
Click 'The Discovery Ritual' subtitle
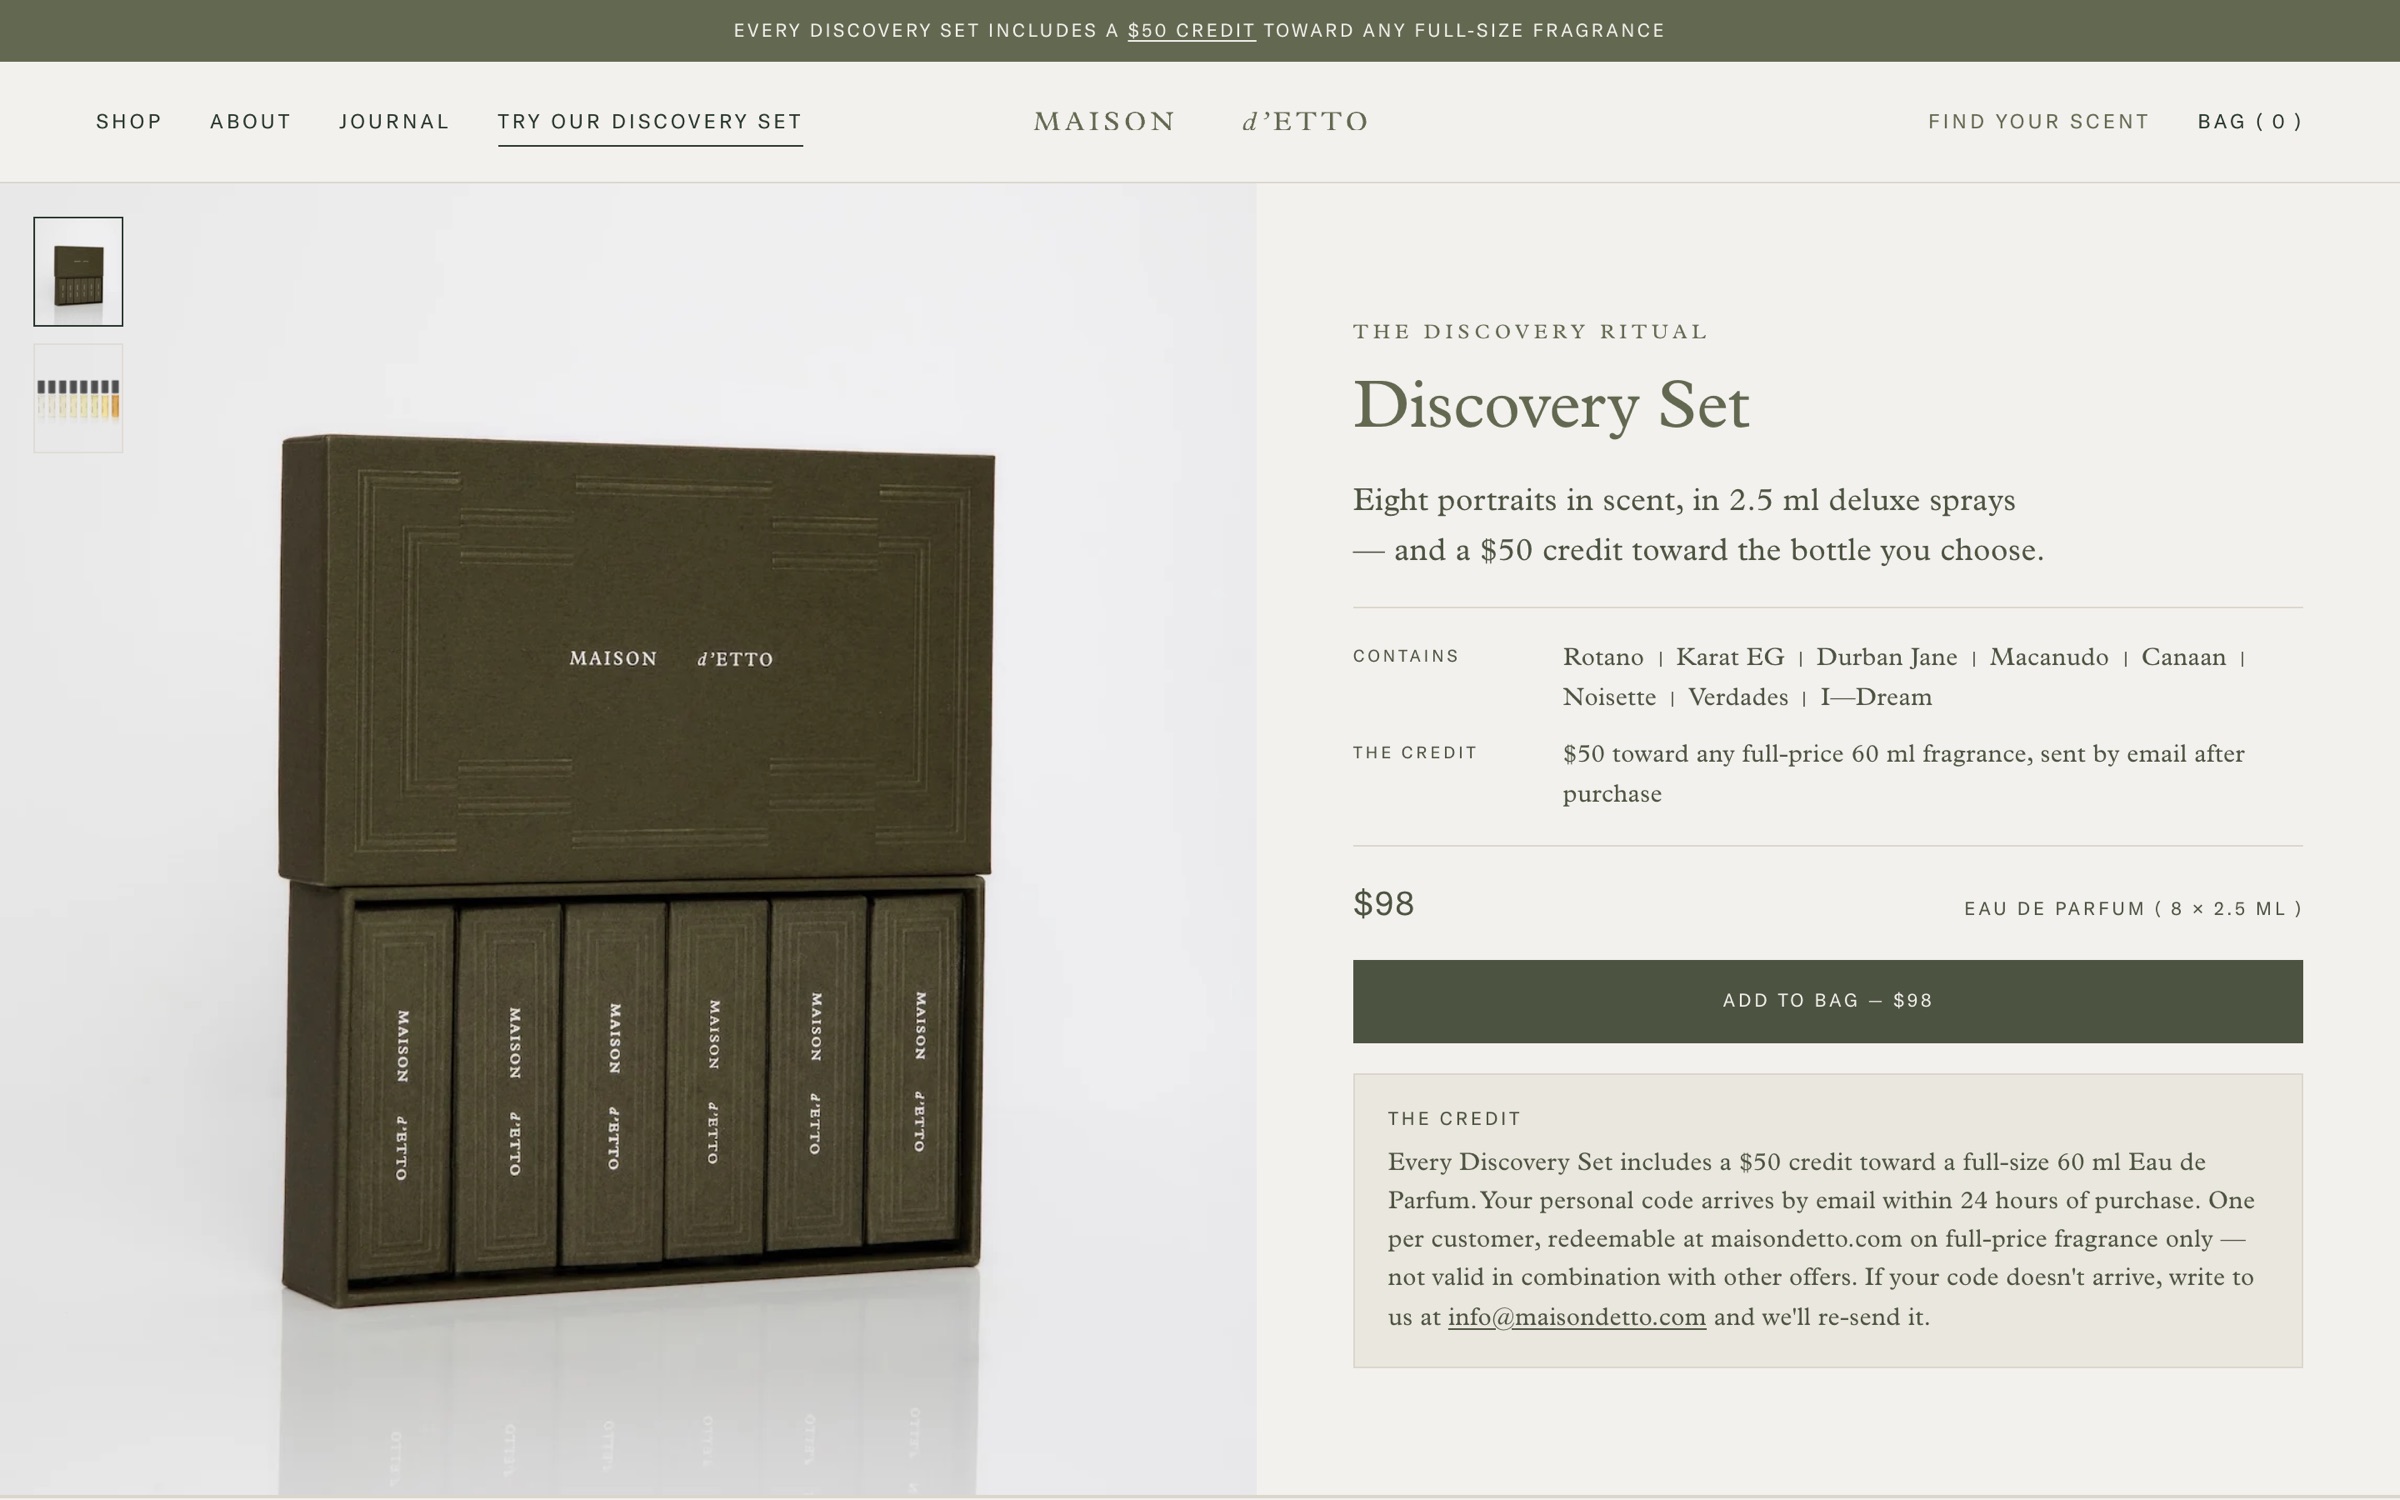[1530, 331]
